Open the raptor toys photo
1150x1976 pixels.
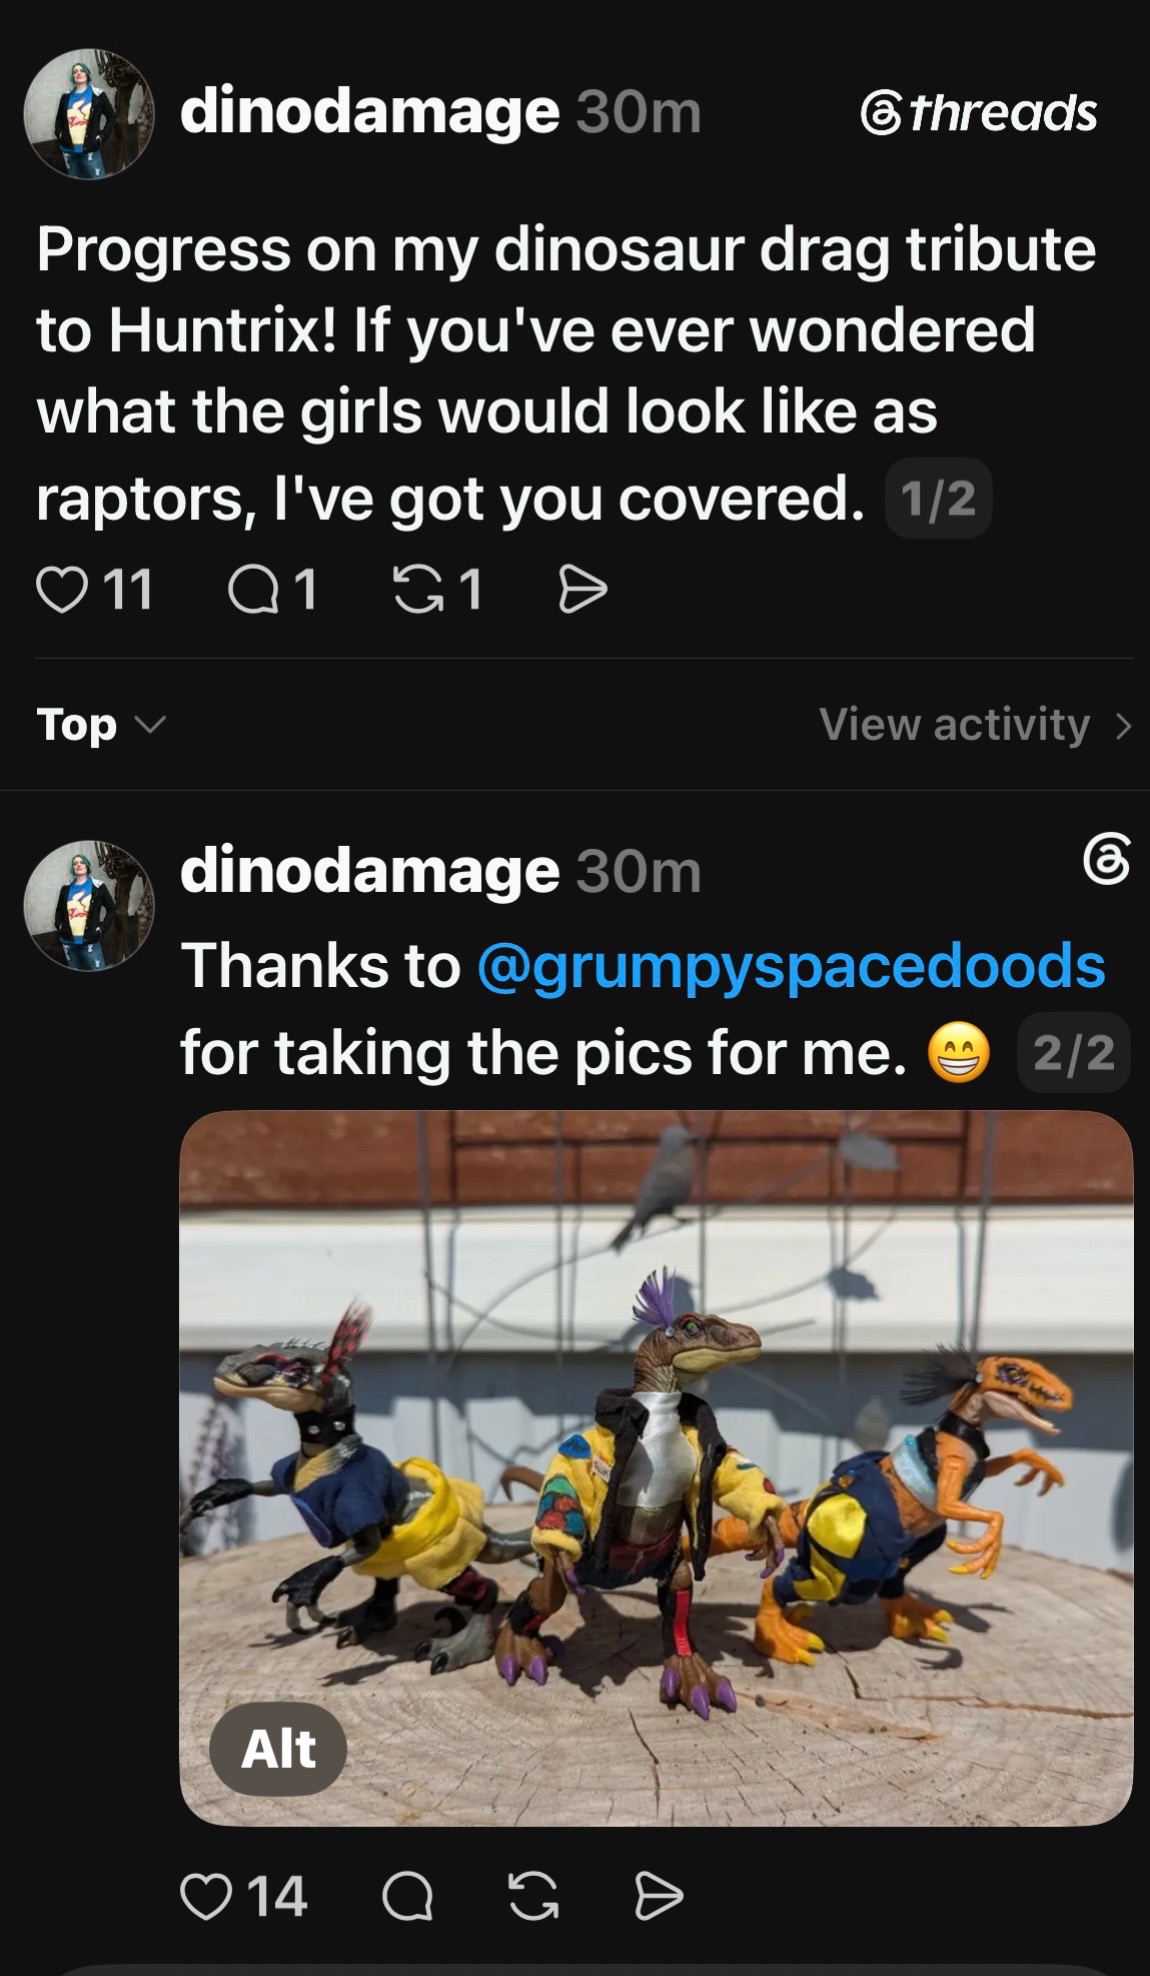pos(656,1468)
